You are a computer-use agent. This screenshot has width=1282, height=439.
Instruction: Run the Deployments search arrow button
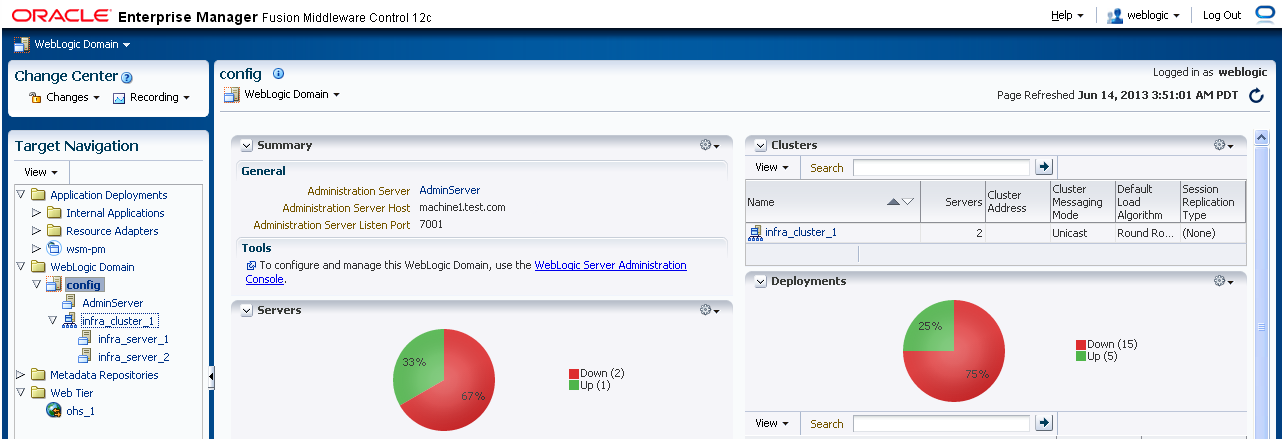coord(1044,423)
